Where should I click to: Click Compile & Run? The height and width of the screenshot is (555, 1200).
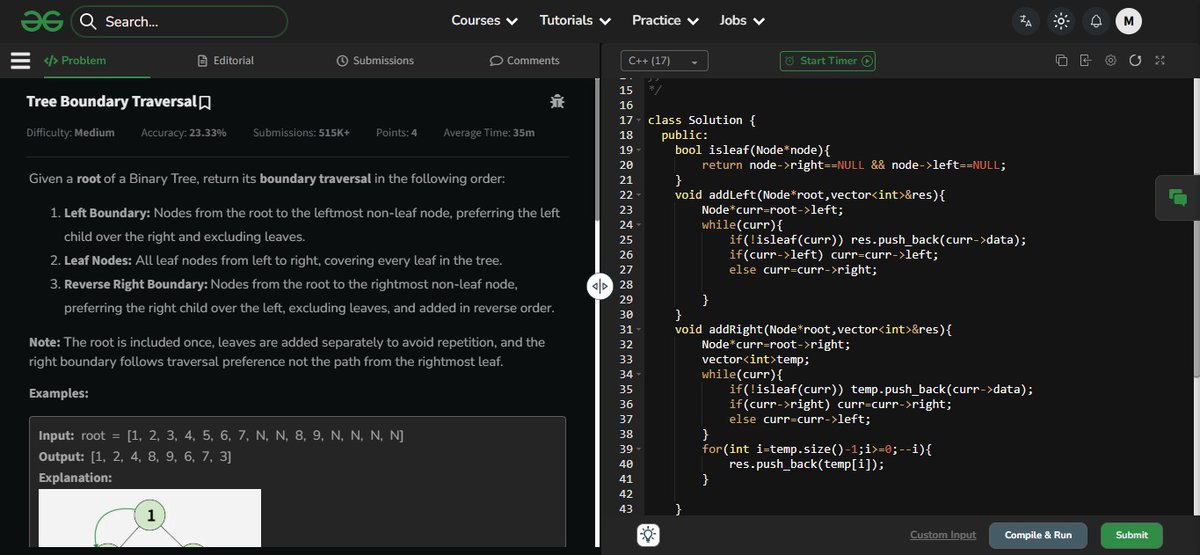1038,535
